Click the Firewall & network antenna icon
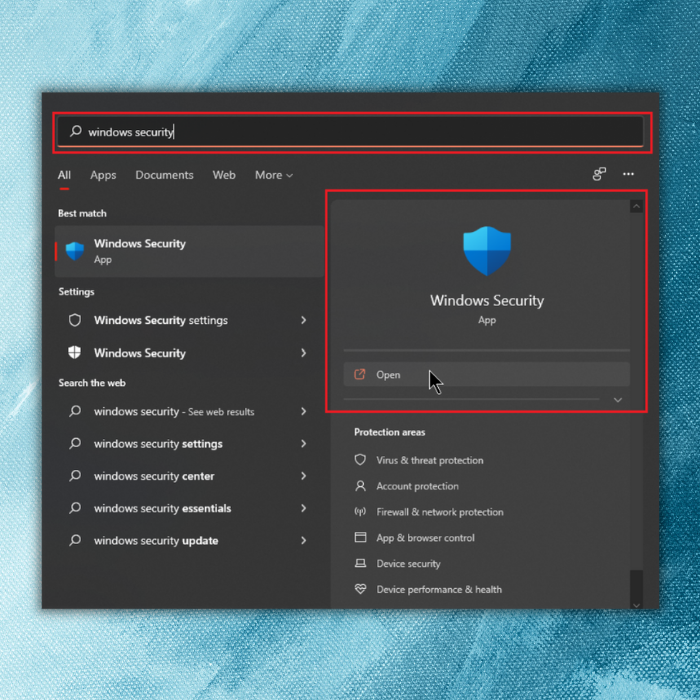The image size is (700, 700). tap(360, 512)
